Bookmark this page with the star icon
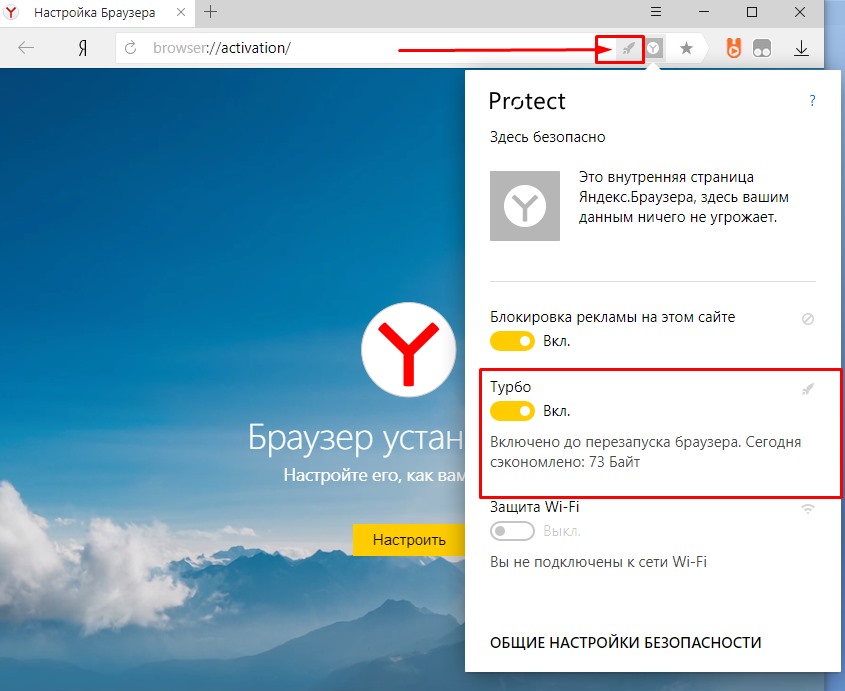845x691 pixels. pos(686,49)
